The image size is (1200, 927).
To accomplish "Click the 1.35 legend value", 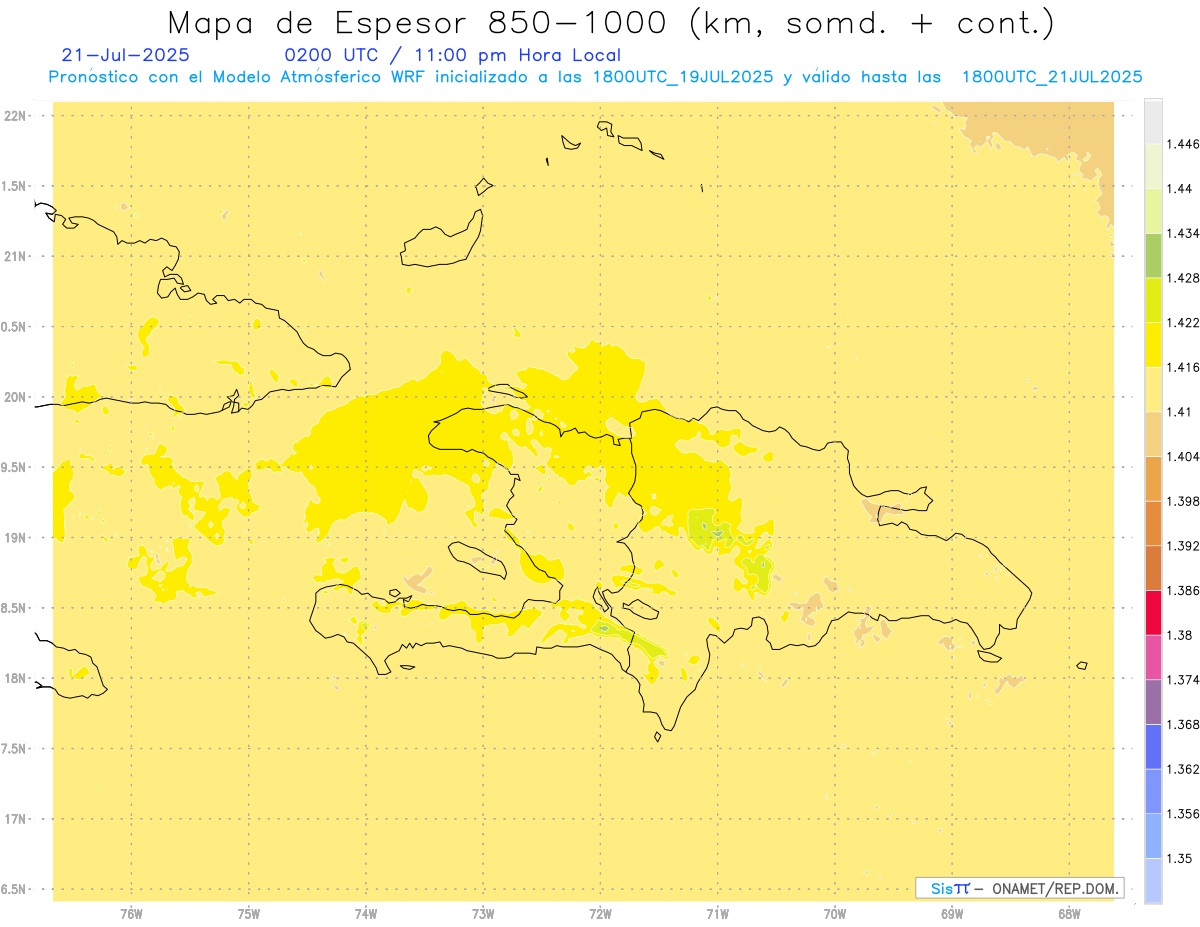I will pyautogui.click(x=1179, y=858).
